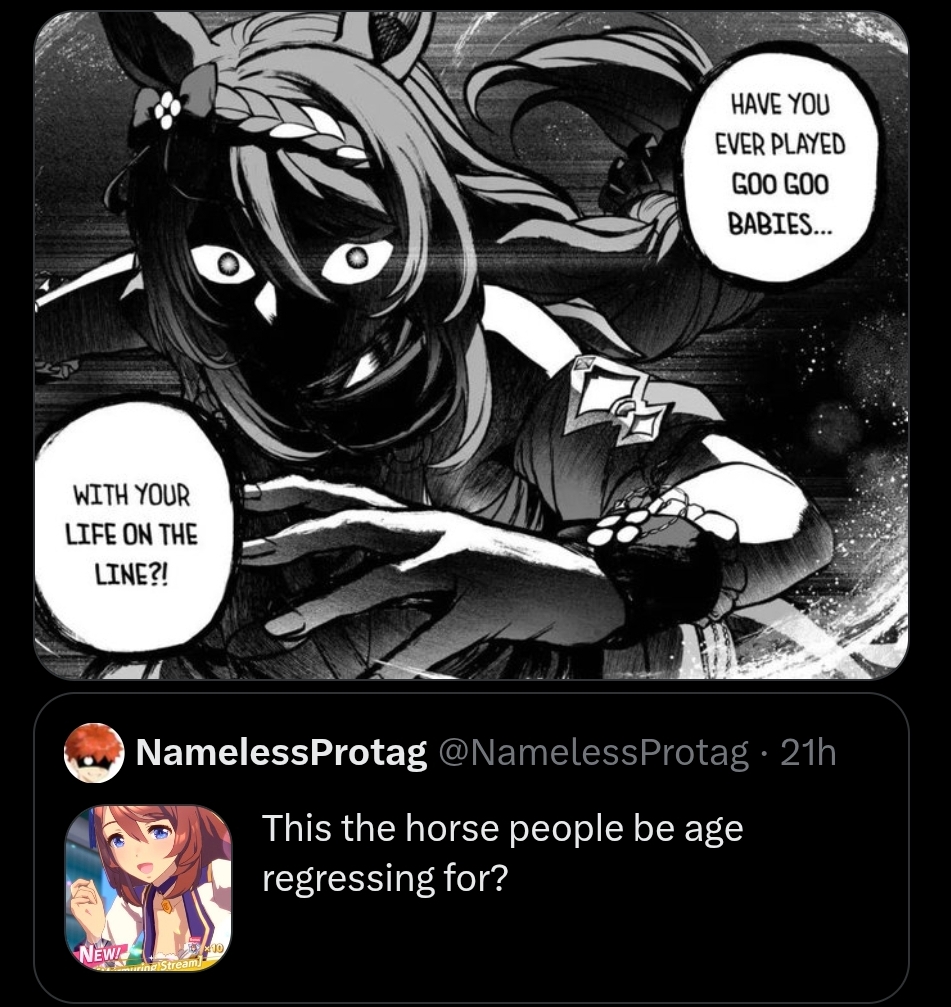Click the quoted tweet text about horse people
The image size is (951, 1007).
point(502,853)
